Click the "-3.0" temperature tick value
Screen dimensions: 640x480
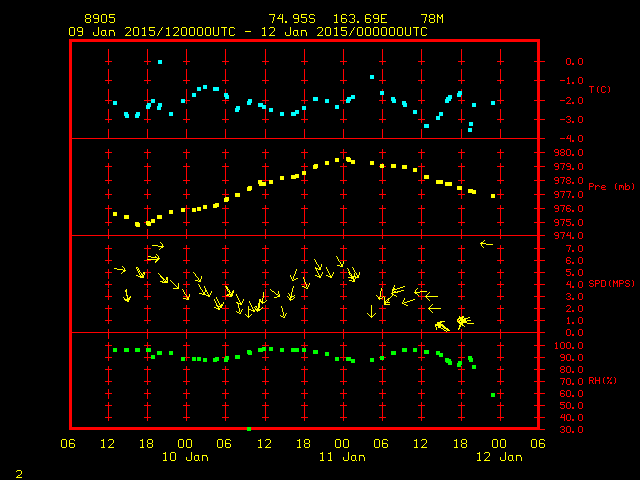[x=571, y=120]
